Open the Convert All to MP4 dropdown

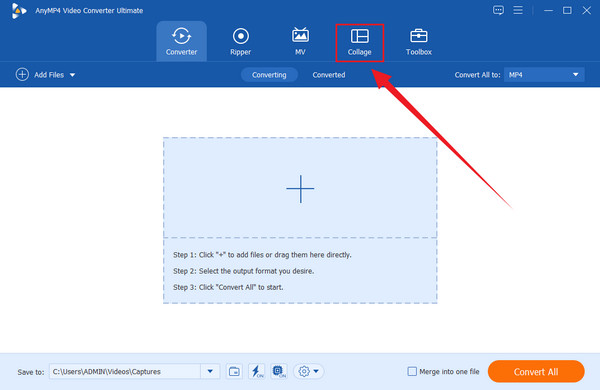pos(544,75)
